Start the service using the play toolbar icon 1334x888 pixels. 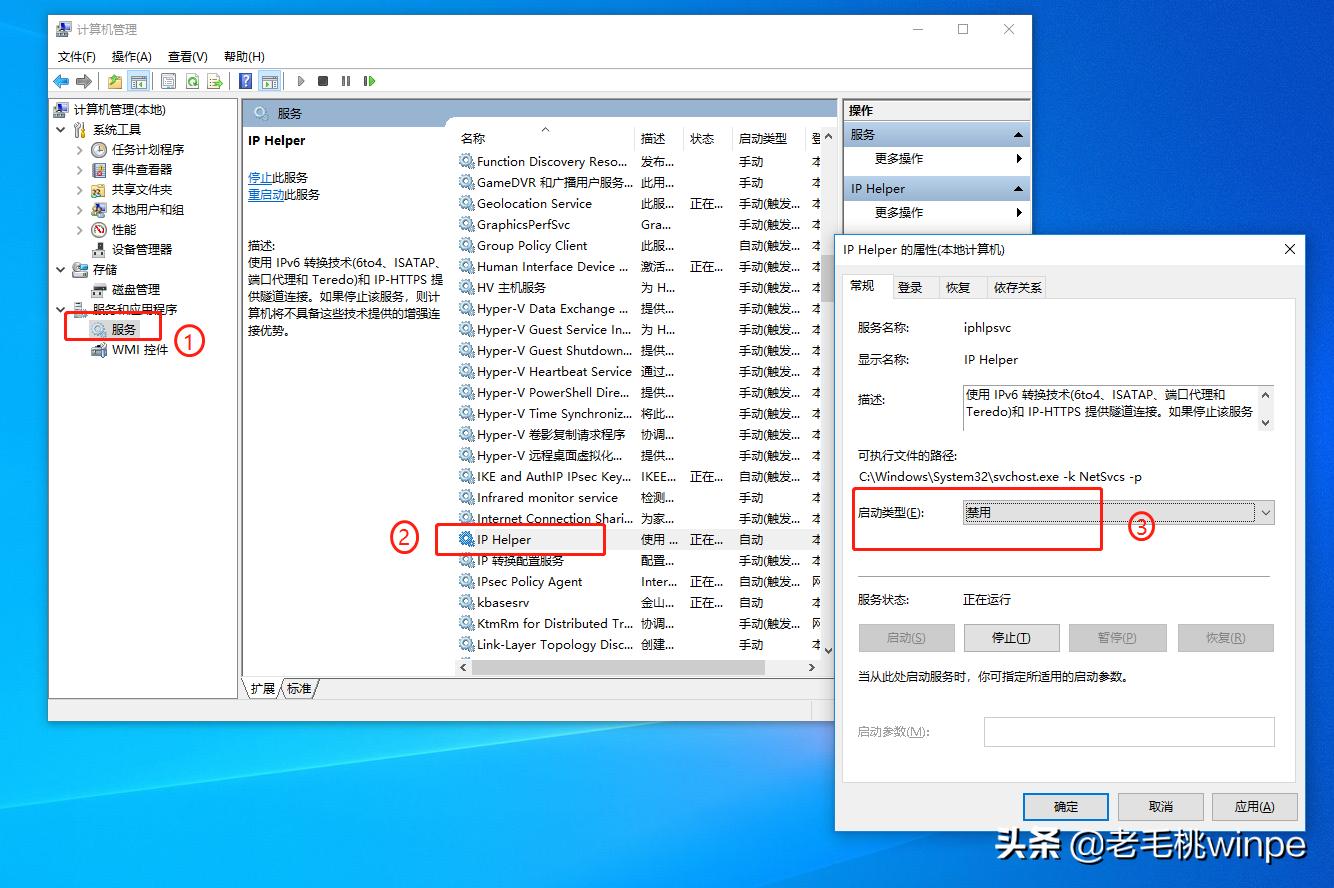tap(301, 81)
